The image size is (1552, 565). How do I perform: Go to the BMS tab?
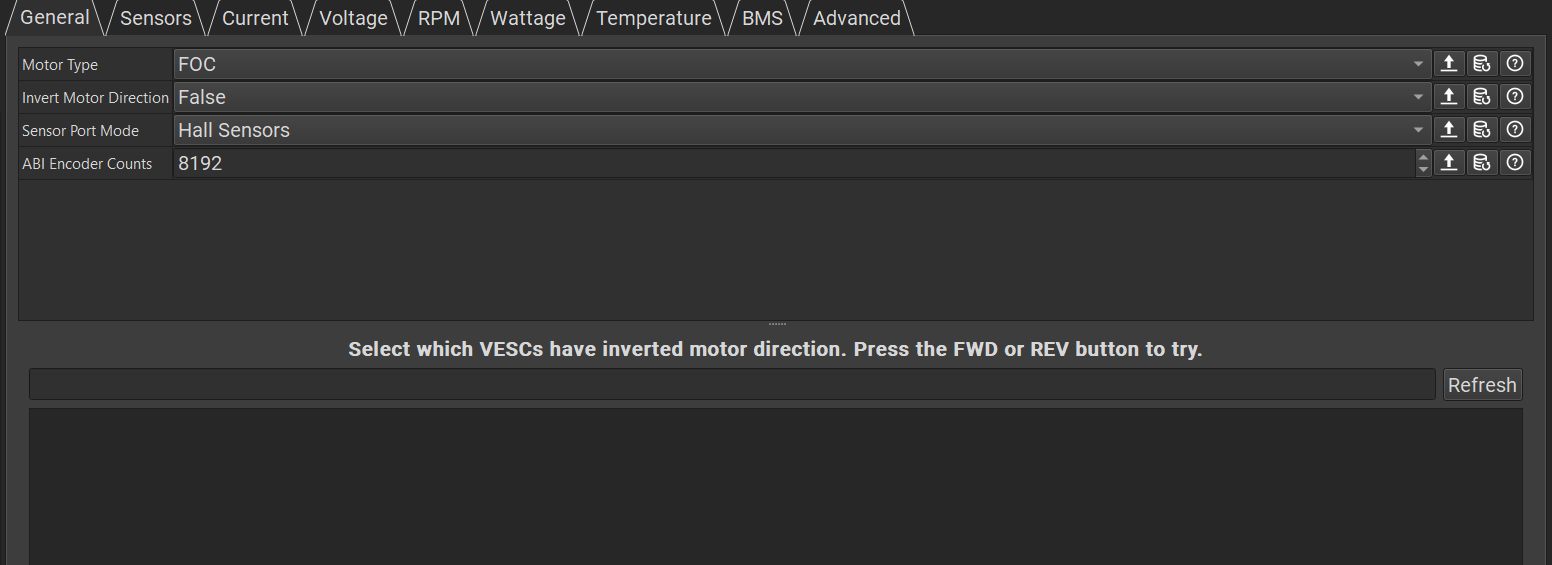[x=762, y=18]
